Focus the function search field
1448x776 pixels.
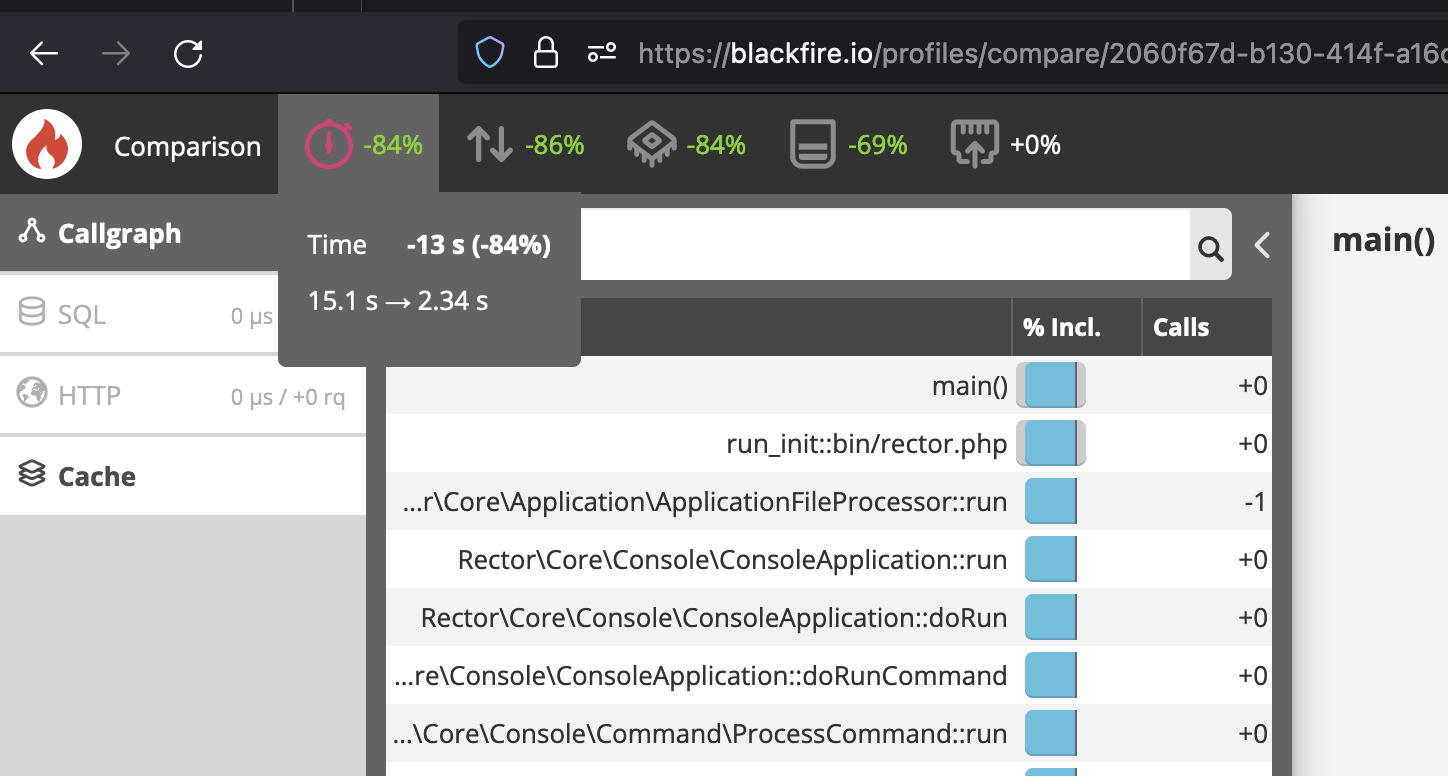point(884,244)
